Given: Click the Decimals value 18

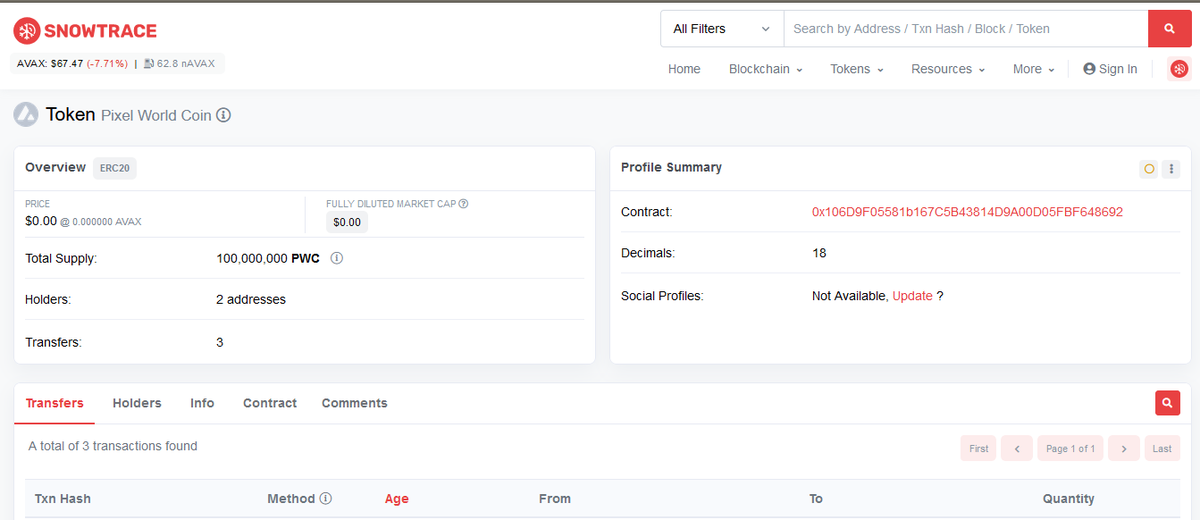Looking at the screenshot, I should pos(819,254).
